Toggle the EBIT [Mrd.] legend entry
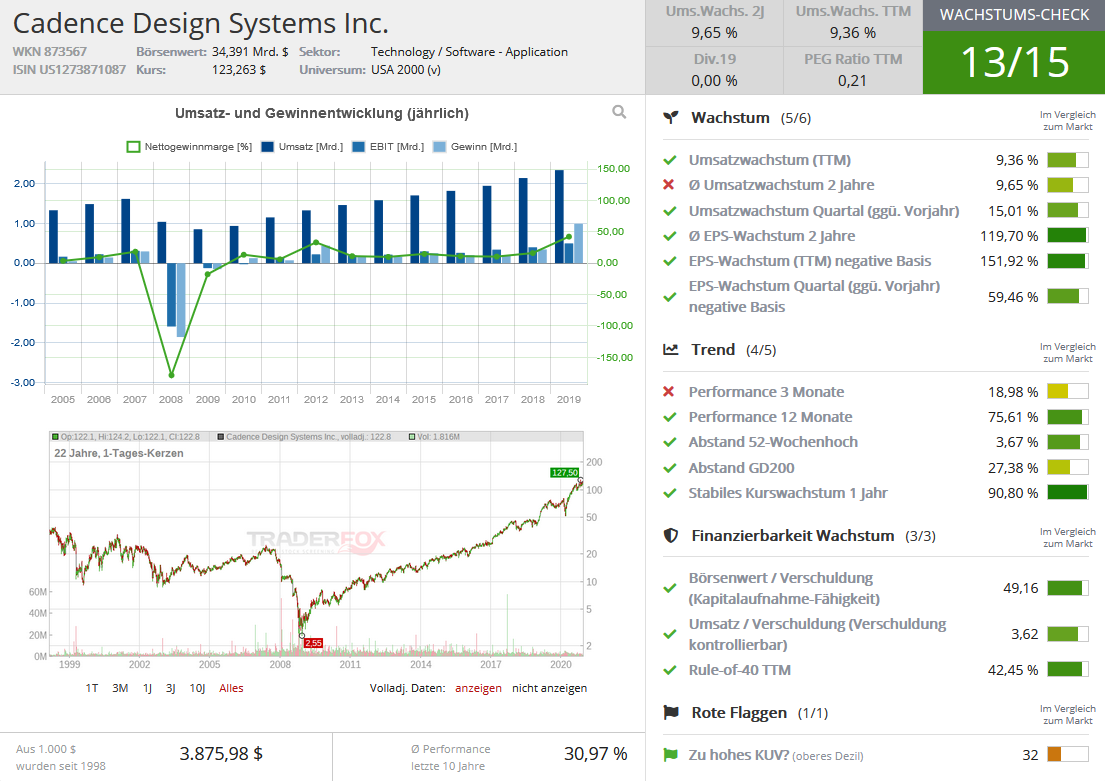The height and width of the screenshot is (781, 1105). (388, 147)
